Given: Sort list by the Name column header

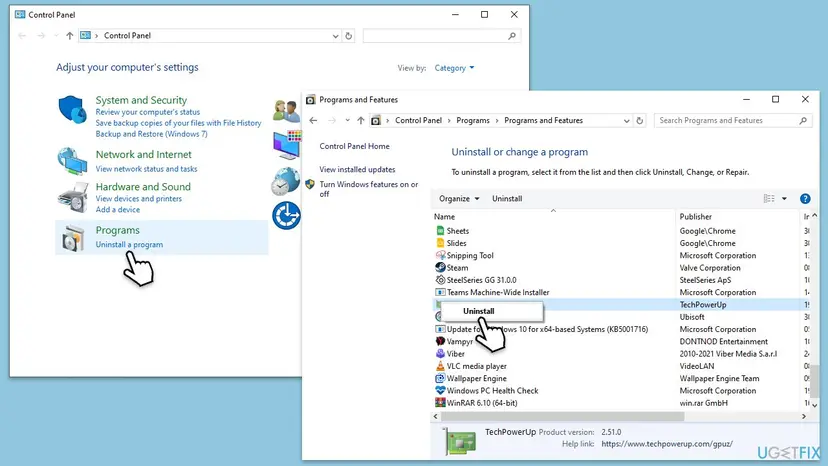Looking at the screenshot, I should (553, 217).
